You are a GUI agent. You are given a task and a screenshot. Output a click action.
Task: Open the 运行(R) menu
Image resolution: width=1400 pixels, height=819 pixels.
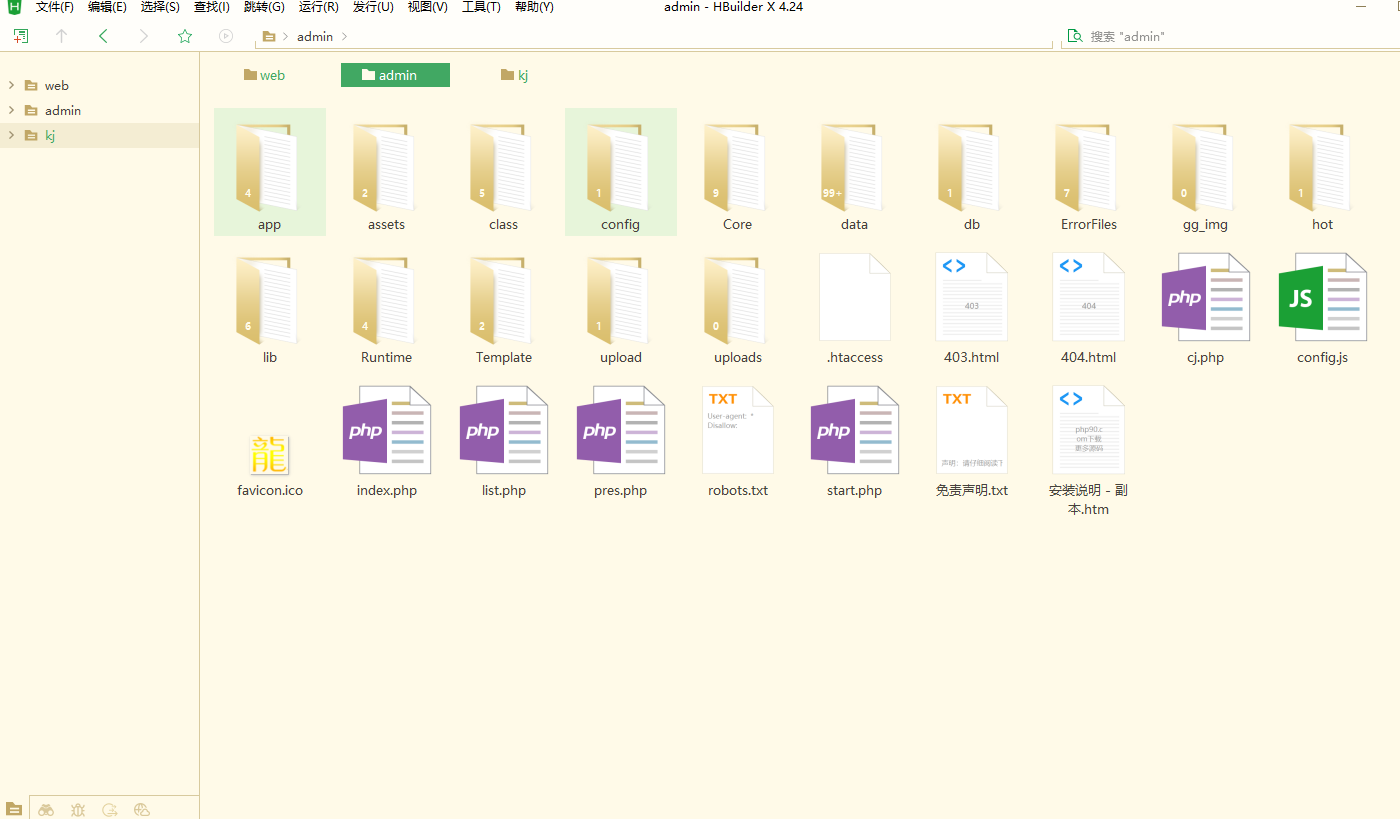tap(318, 7)
